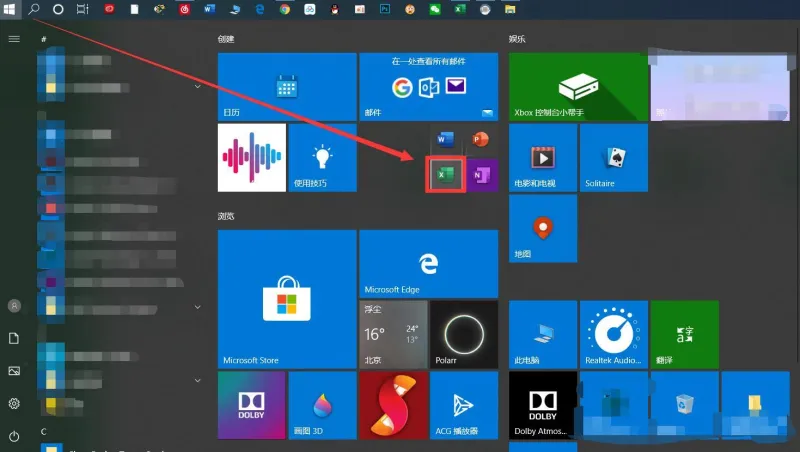The height and width of the screenshot is (452, 800).
Task: Open the blurred photo tile under 娱乐
Action: [720, 87]
